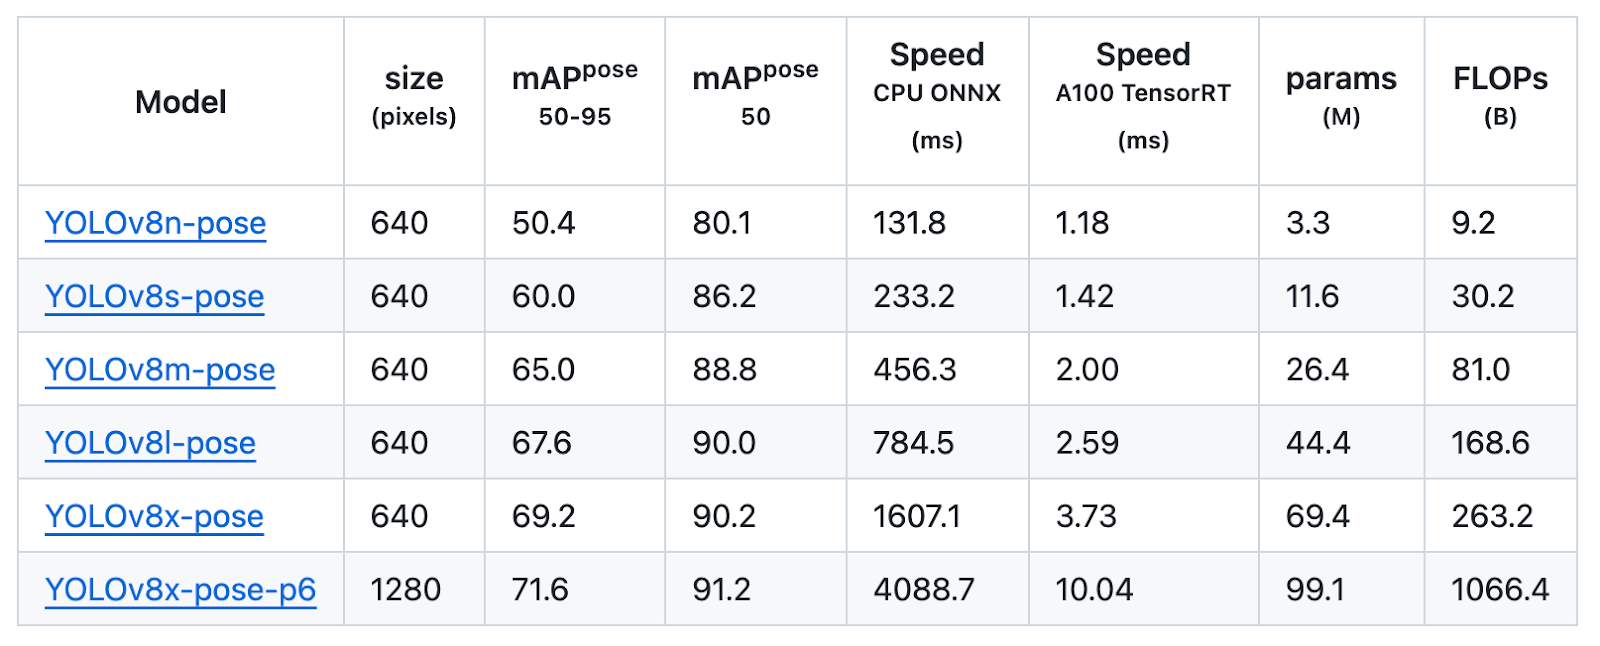This screenshot has height=646, width=1600.
Task: Select the 50.4 mAP cell
Action: coord(543,223)
